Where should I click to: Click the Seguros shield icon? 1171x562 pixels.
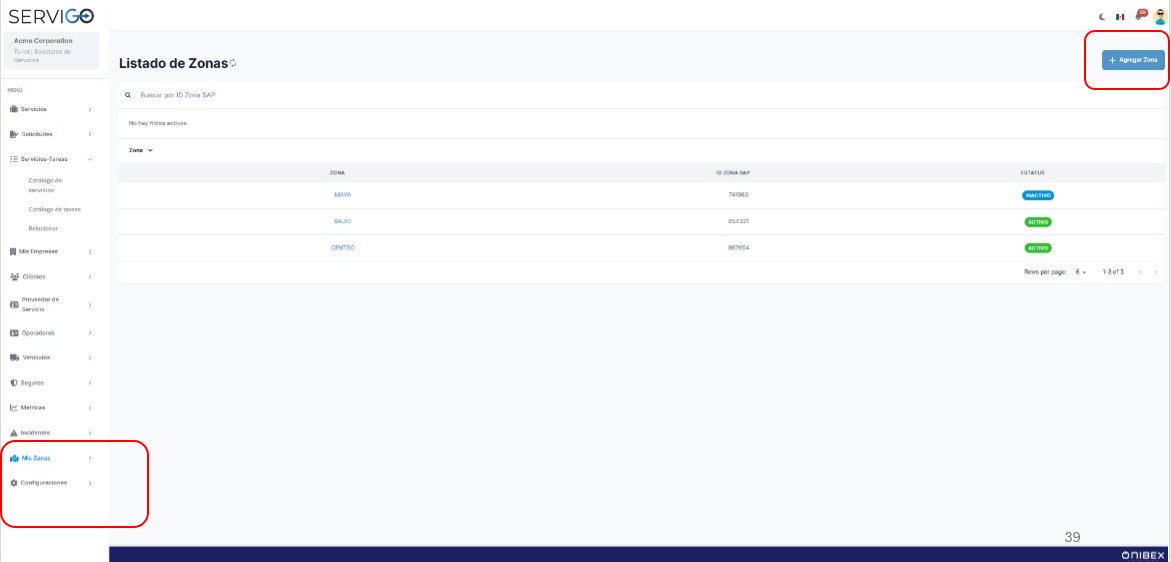pos(13,383)
